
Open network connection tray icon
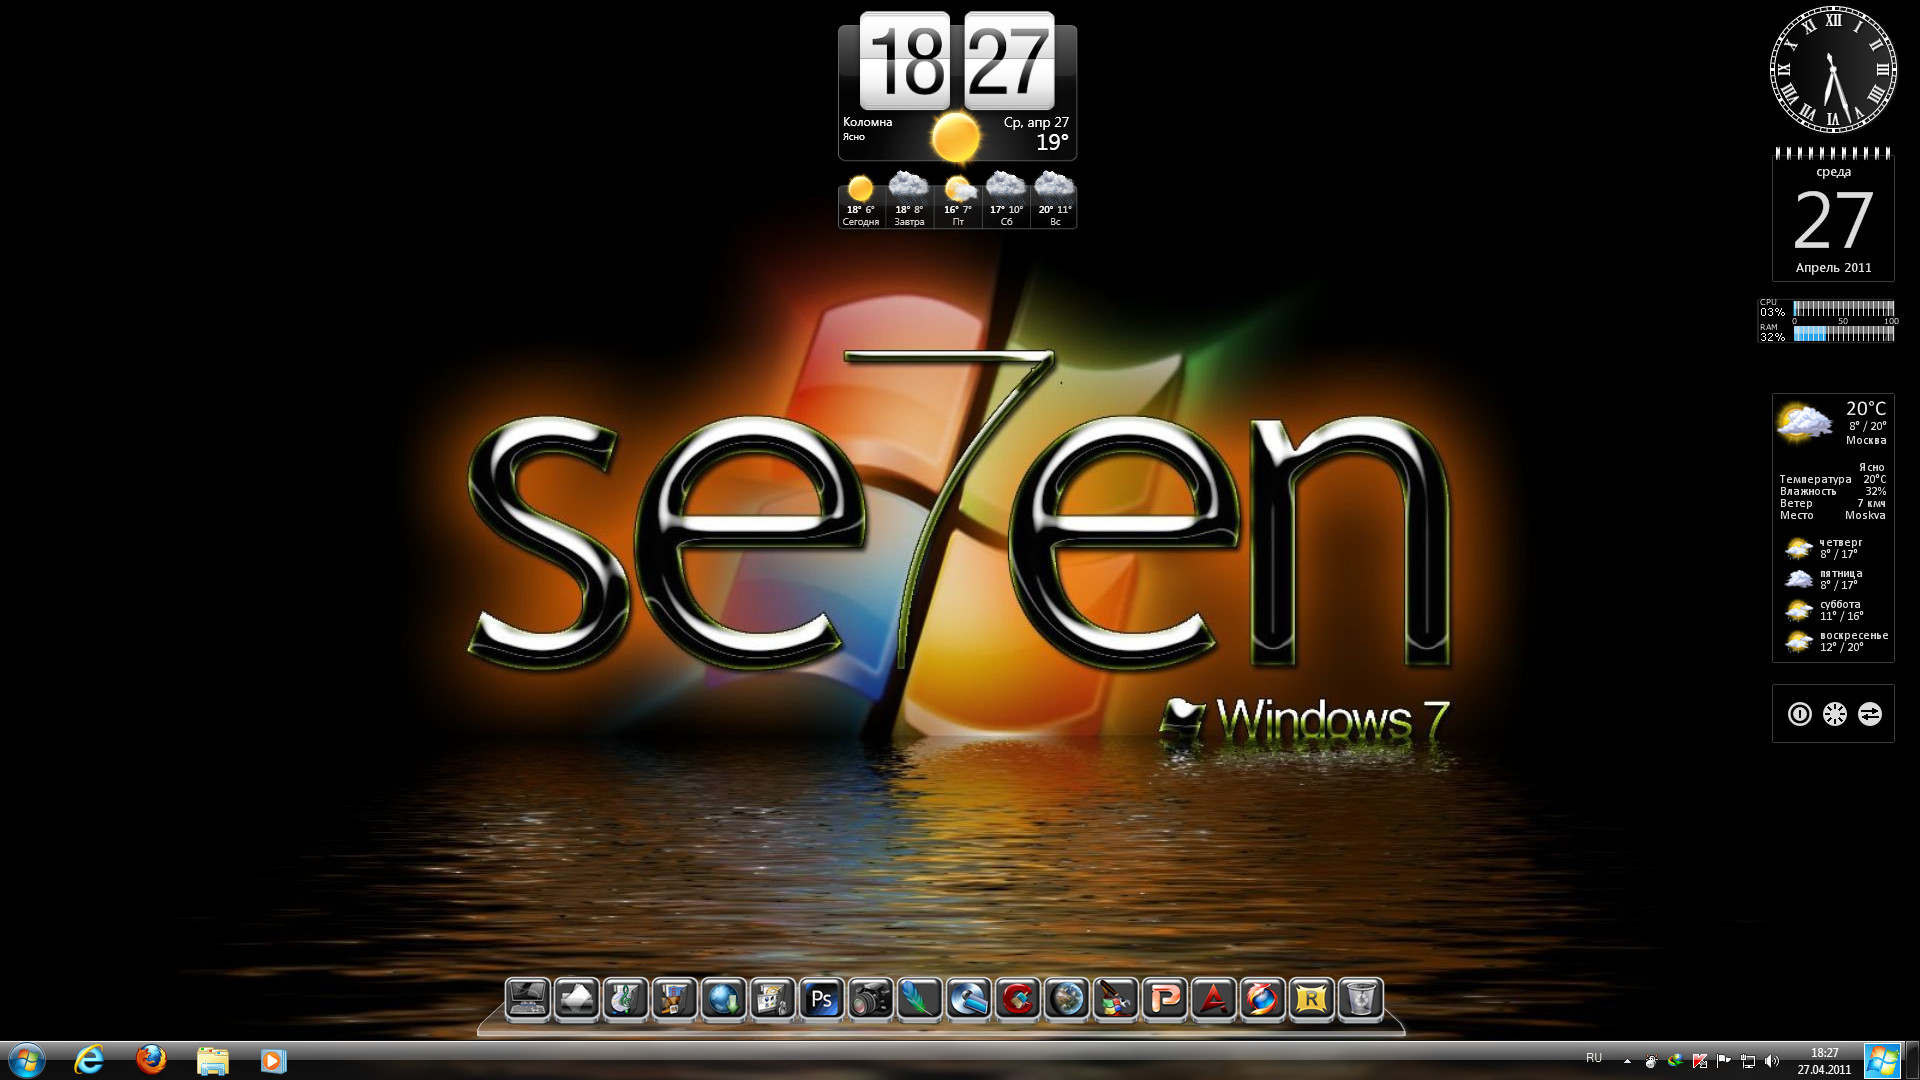click(x=1747, y=1061)
